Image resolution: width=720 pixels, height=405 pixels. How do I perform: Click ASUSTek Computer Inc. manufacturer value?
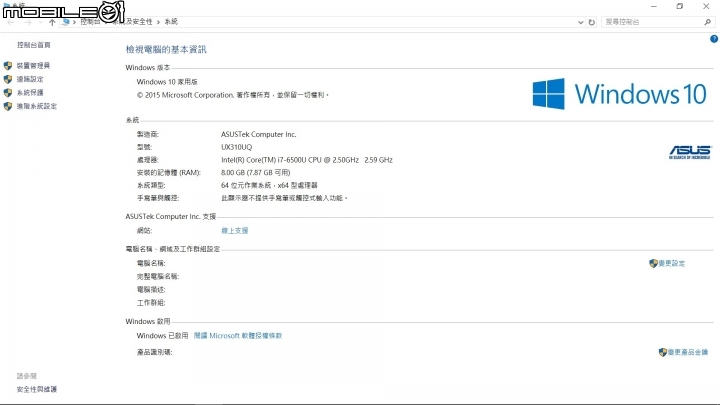click(x=259, y=134)
